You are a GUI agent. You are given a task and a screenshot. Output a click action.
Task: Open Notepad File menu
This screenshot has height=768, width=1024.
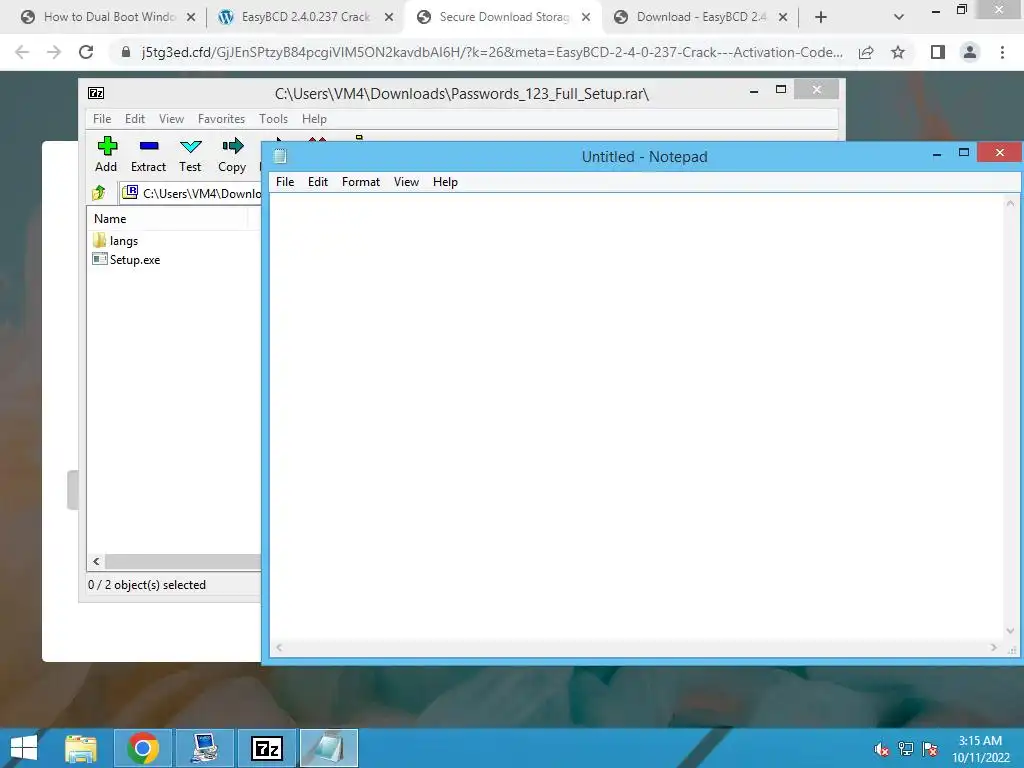(285, 182)
